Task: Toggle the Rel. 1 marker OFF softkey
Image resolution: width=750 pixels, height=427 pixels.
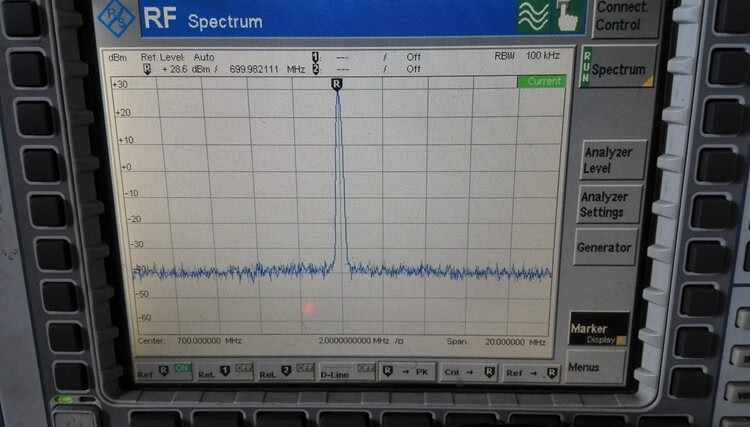Action: point(224,372)
